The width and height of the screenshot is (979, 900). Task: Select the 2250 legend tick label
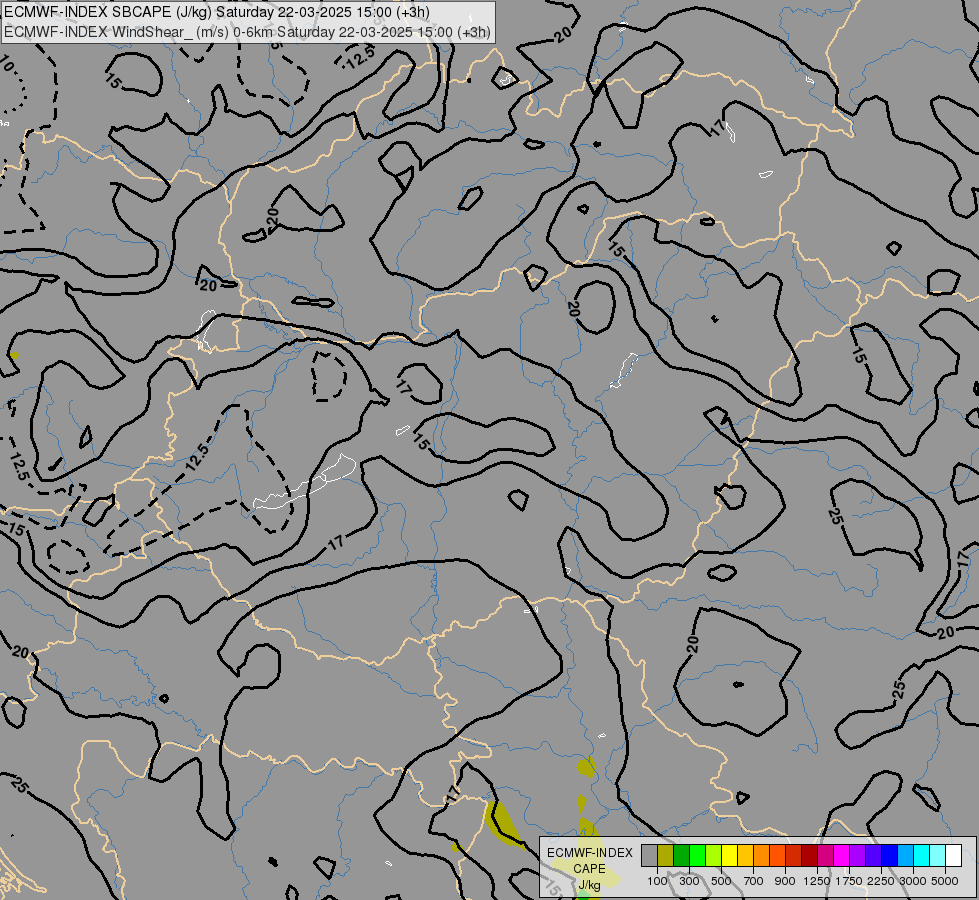coord(881,881)
